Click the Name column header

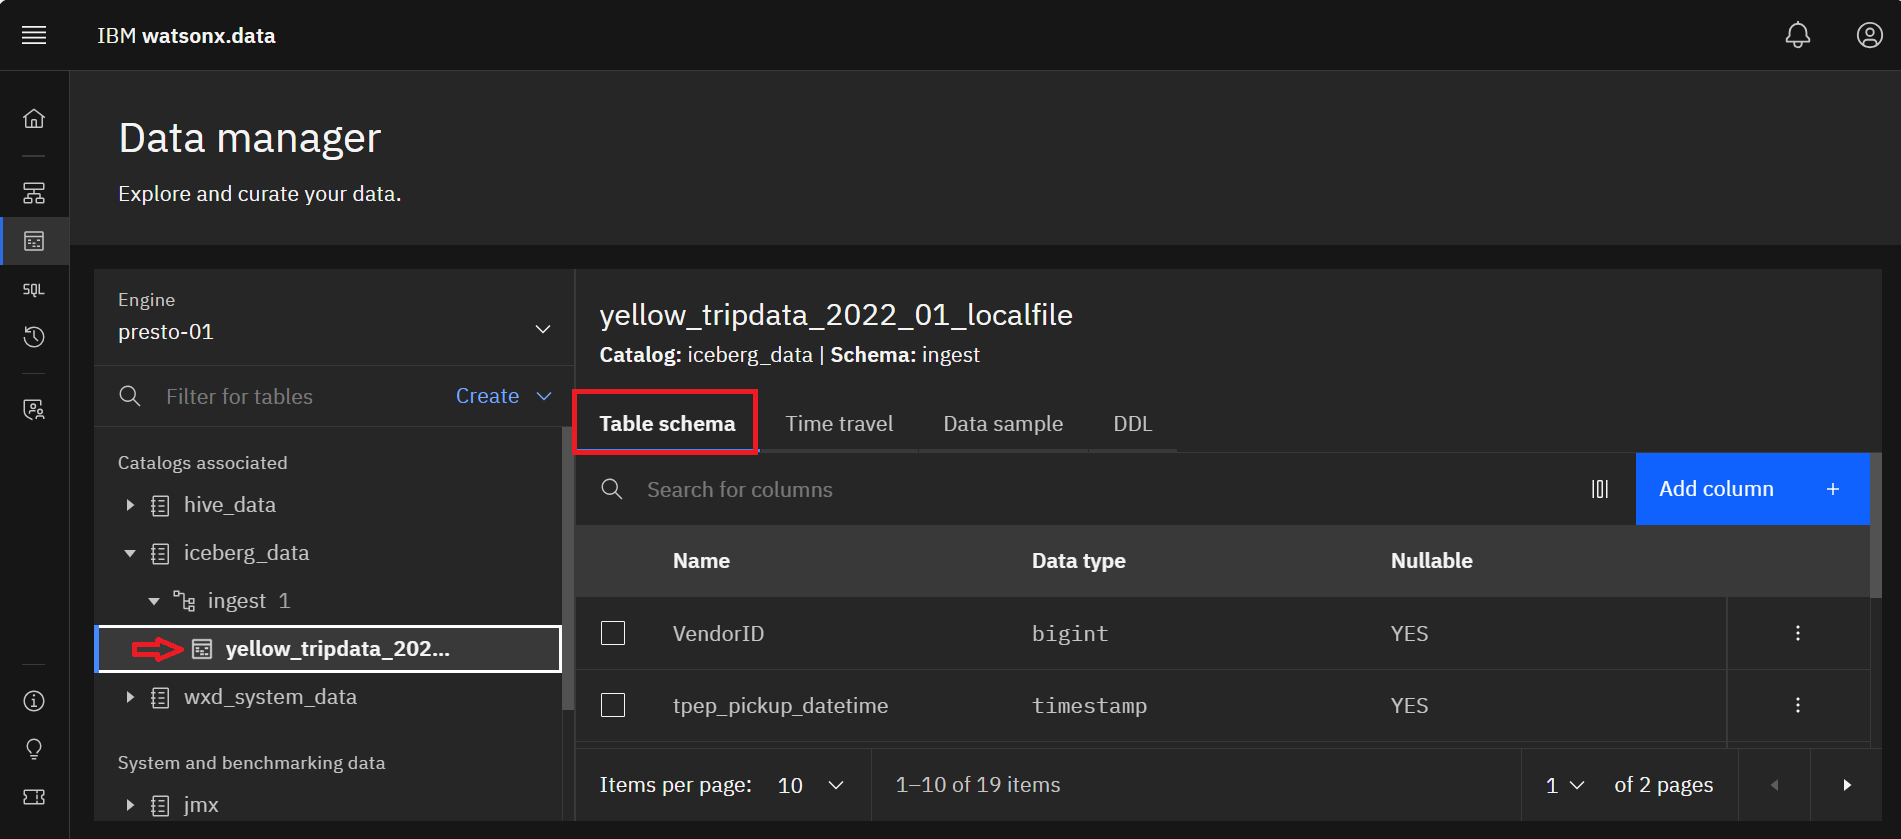point(701,561)
